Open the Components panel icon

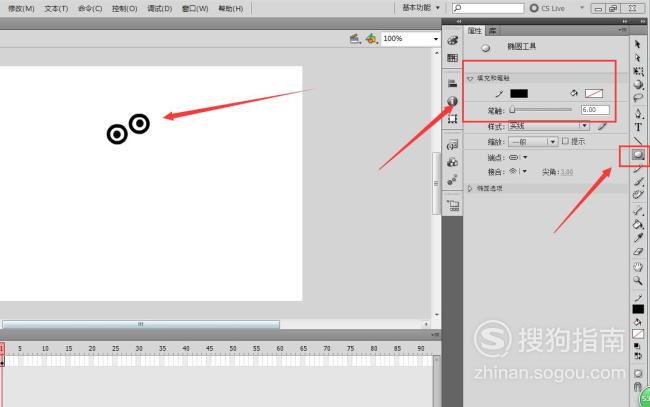pyautogui.click(x=452, y=162)
